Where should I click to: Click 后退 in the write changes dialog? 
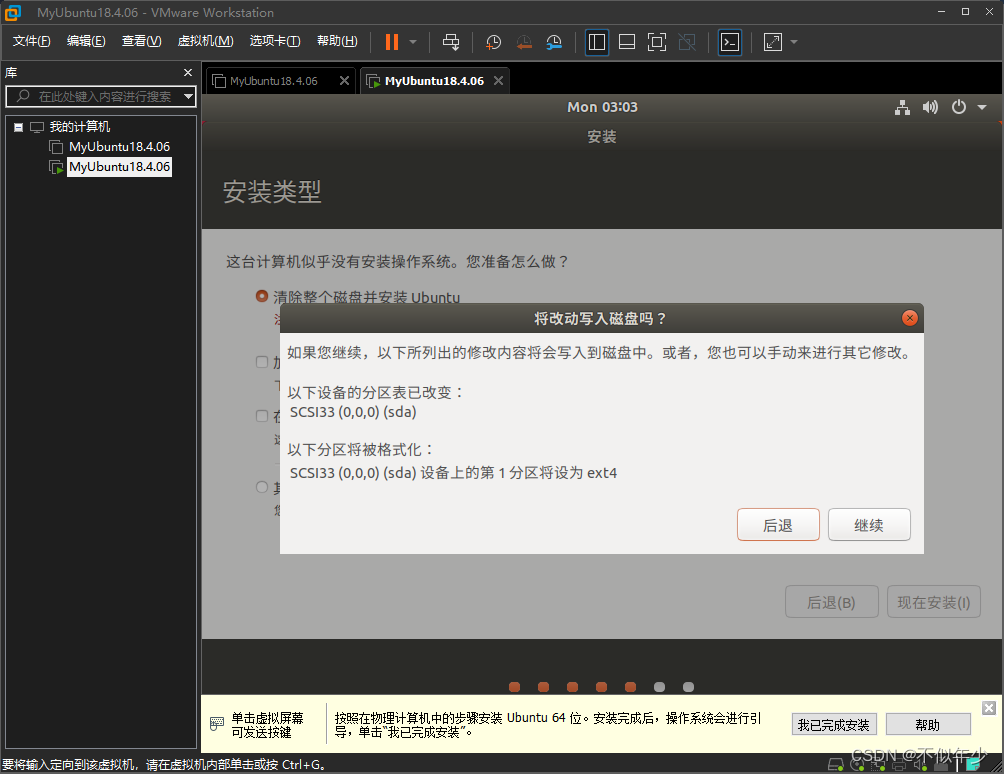(778, 525)
